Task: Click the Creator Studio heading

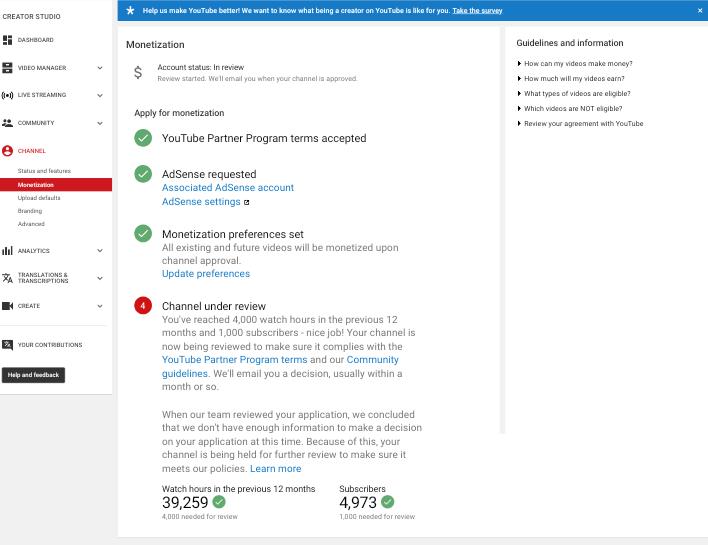Action: pyautogui.click(x=31, y=17)
